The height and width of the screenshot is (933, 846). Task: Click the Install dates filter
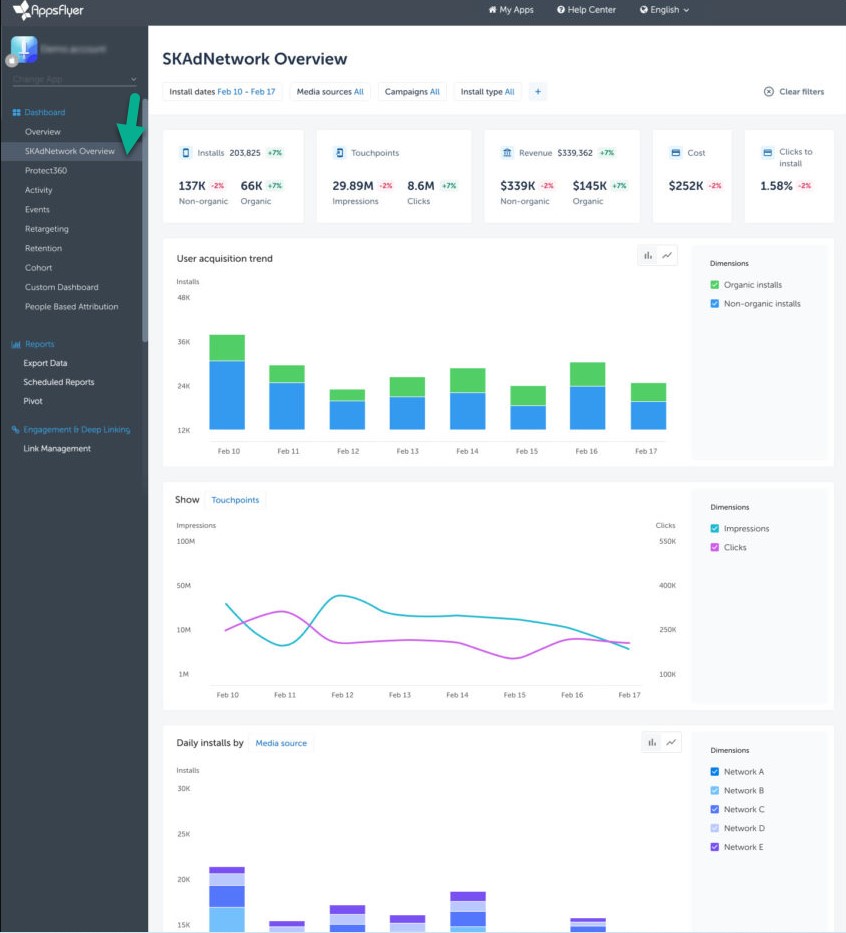point(222,92)
